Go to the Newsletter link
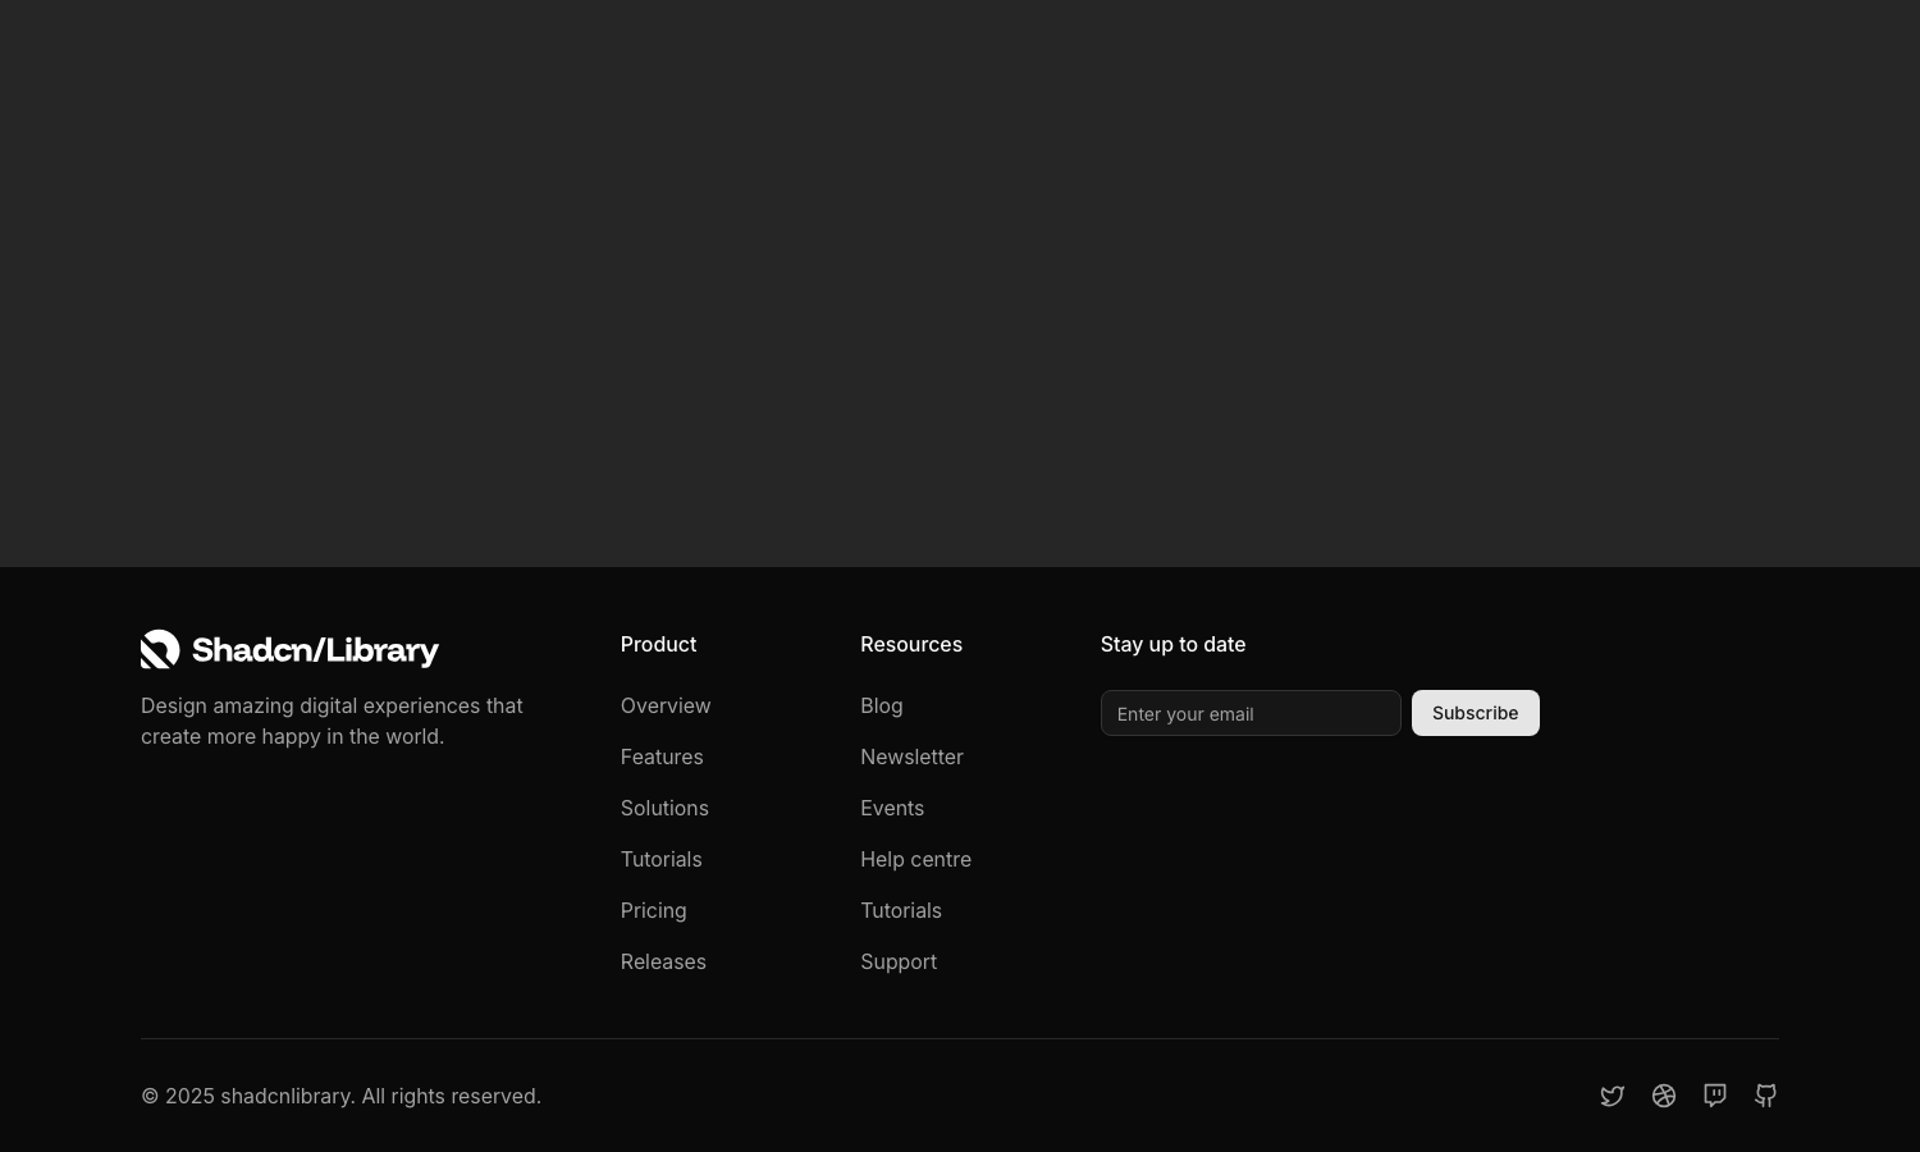1920x1152 pixels. [912, 757]
